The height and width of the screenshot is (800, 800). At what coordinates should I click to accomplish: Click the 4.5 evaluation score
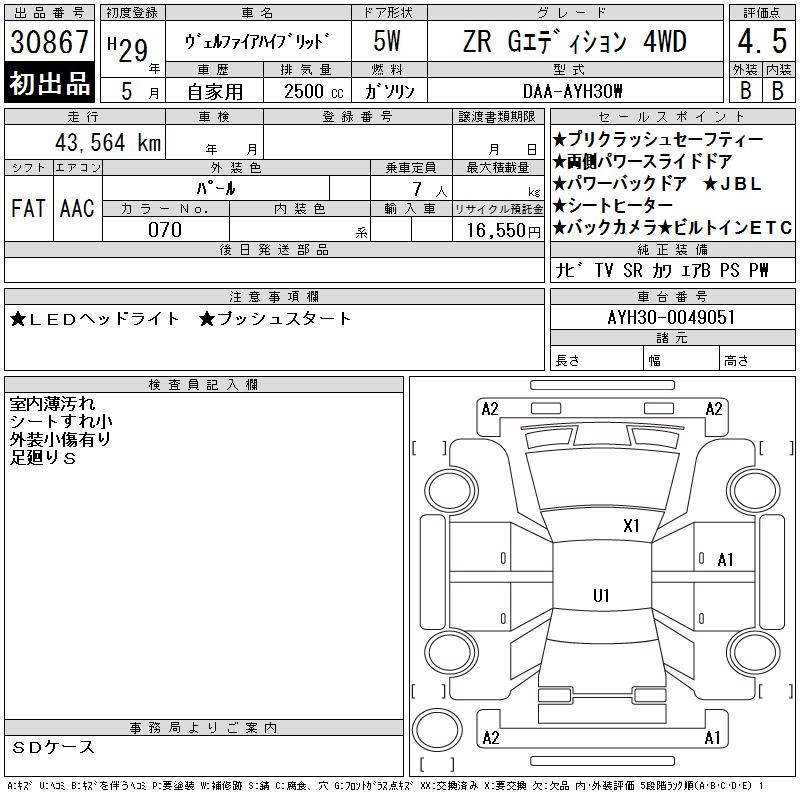coord(761,42)
